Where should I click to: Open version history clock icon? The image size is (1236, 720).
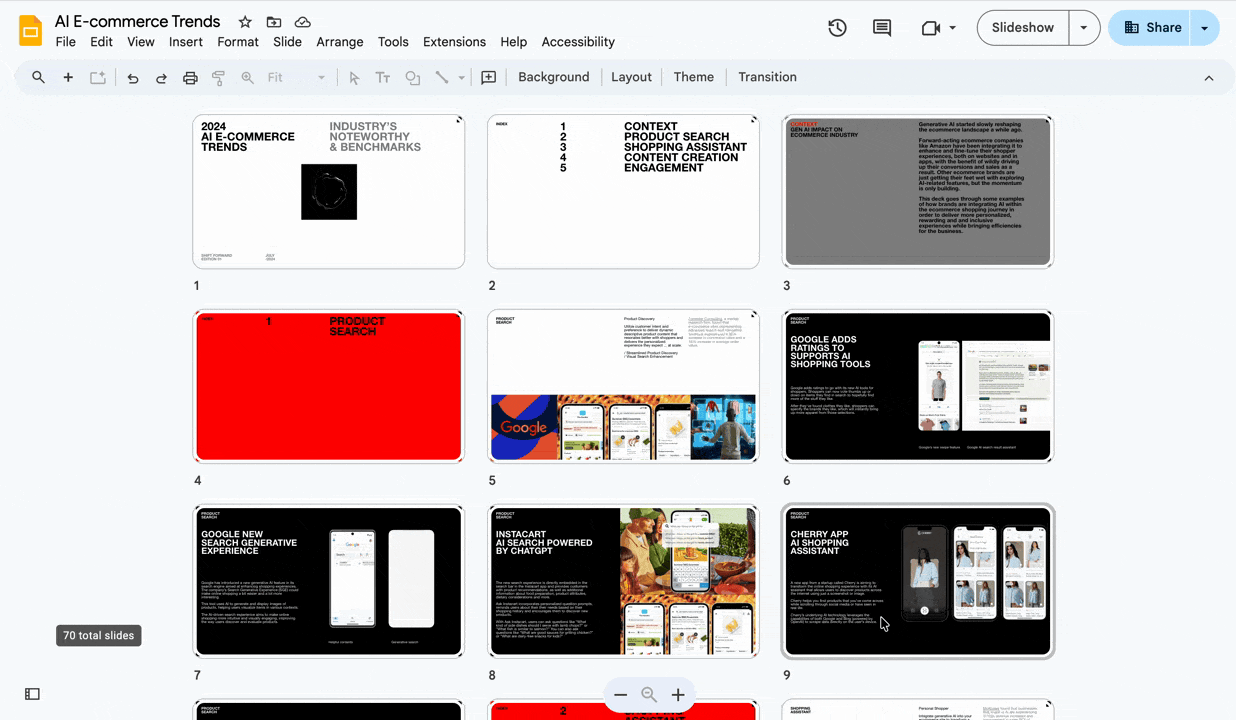pyautogui.click(x=838, y=28)
